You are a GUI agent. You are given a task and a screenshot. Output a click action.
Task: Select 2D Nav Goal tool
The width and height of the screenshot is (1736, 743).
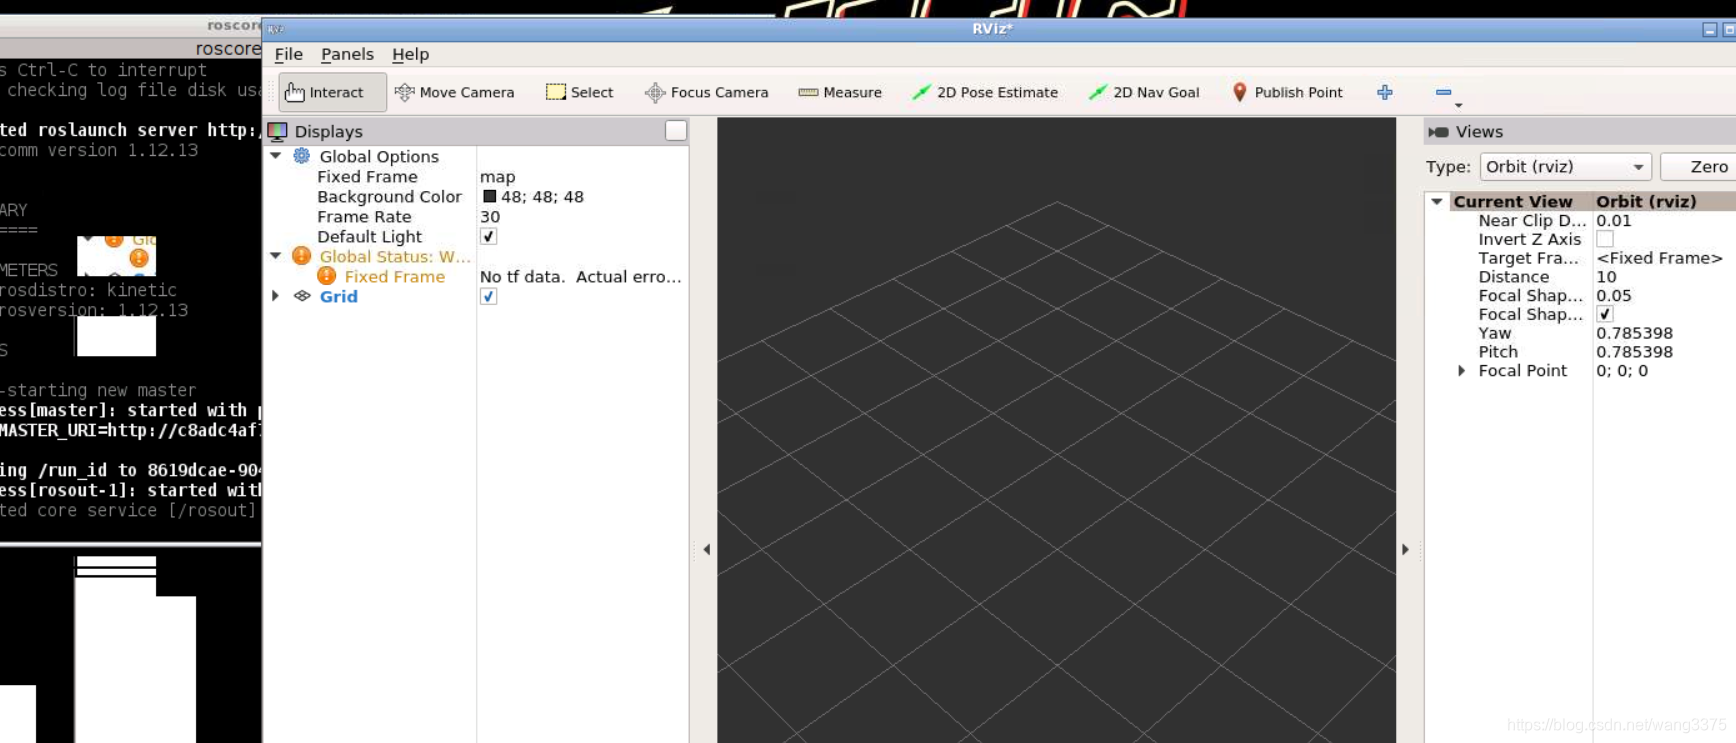pyautogui.click(x=1144, y=92)
